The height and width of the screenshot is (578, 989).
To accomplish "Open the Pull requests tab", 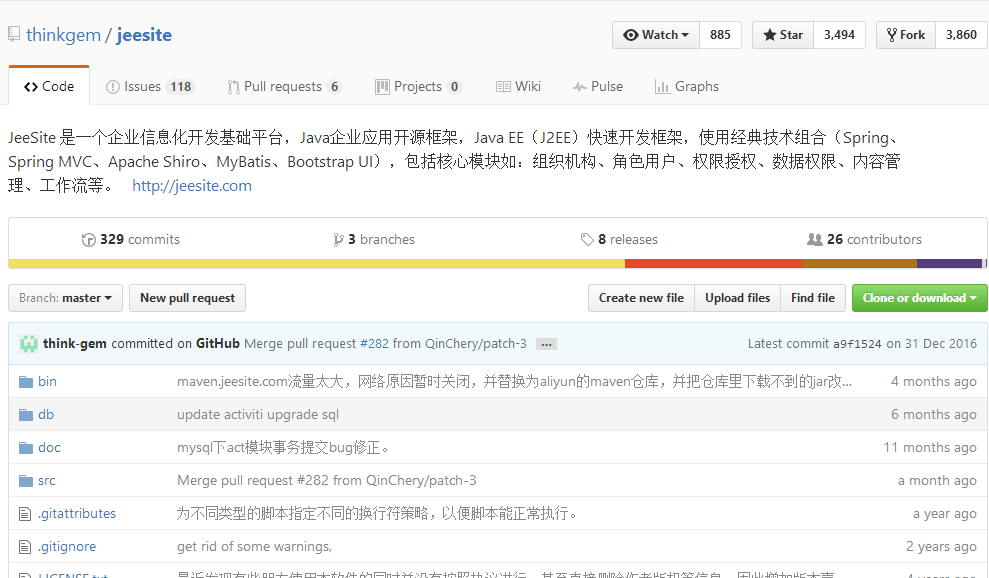I will tap(284, 86).
